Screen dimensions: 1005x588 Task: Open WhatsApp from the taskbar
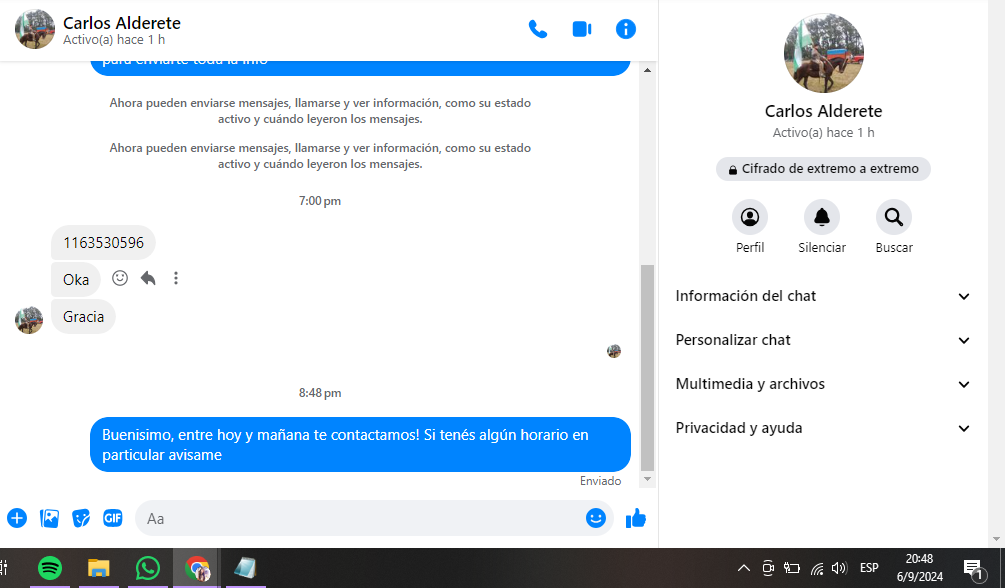pyautogui.click(x=148, y=568)
